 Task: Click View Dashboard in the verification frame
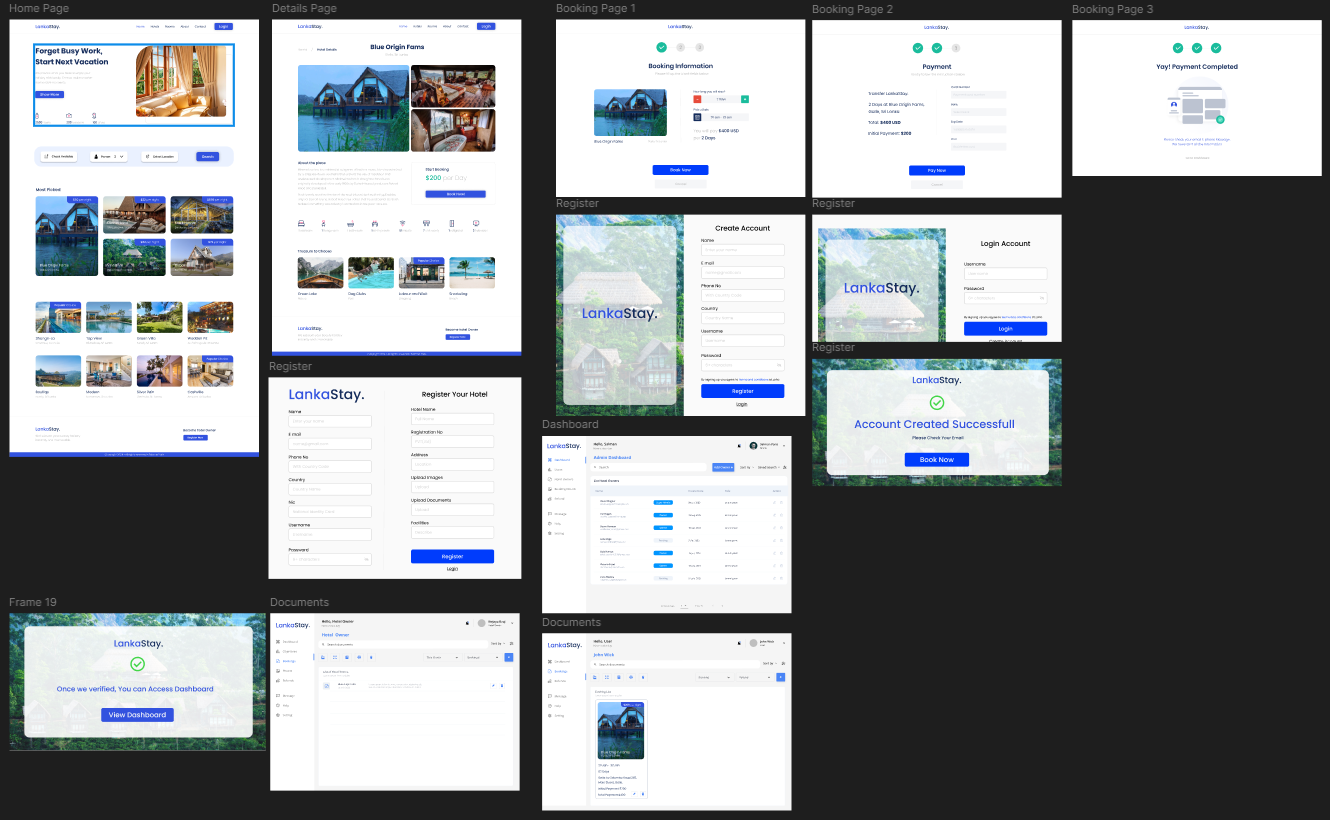click(137, 714)
